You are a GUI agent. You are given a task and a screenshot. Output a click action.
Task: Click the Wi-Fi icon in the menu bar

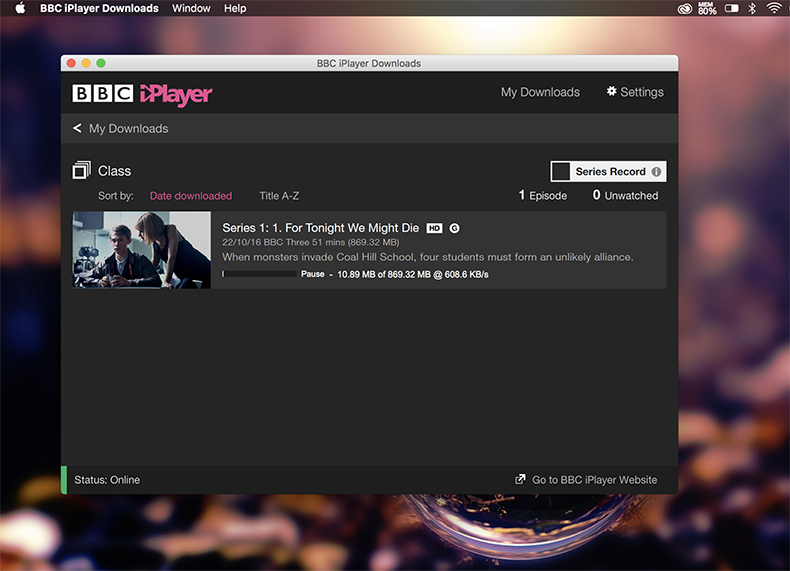pyautogui.click(x=774, y=8)
